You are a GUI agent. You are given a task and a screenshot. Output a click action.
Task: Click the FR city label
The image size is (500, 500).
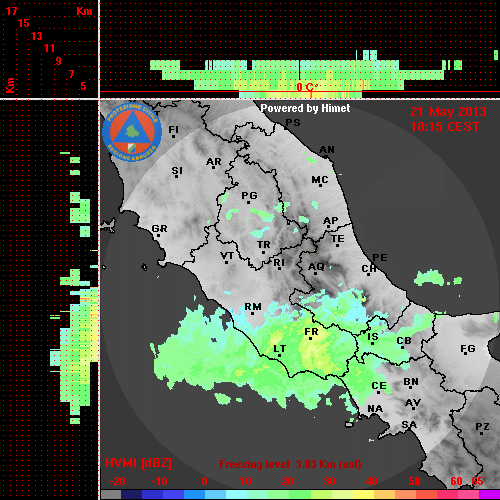pos(311,332)
